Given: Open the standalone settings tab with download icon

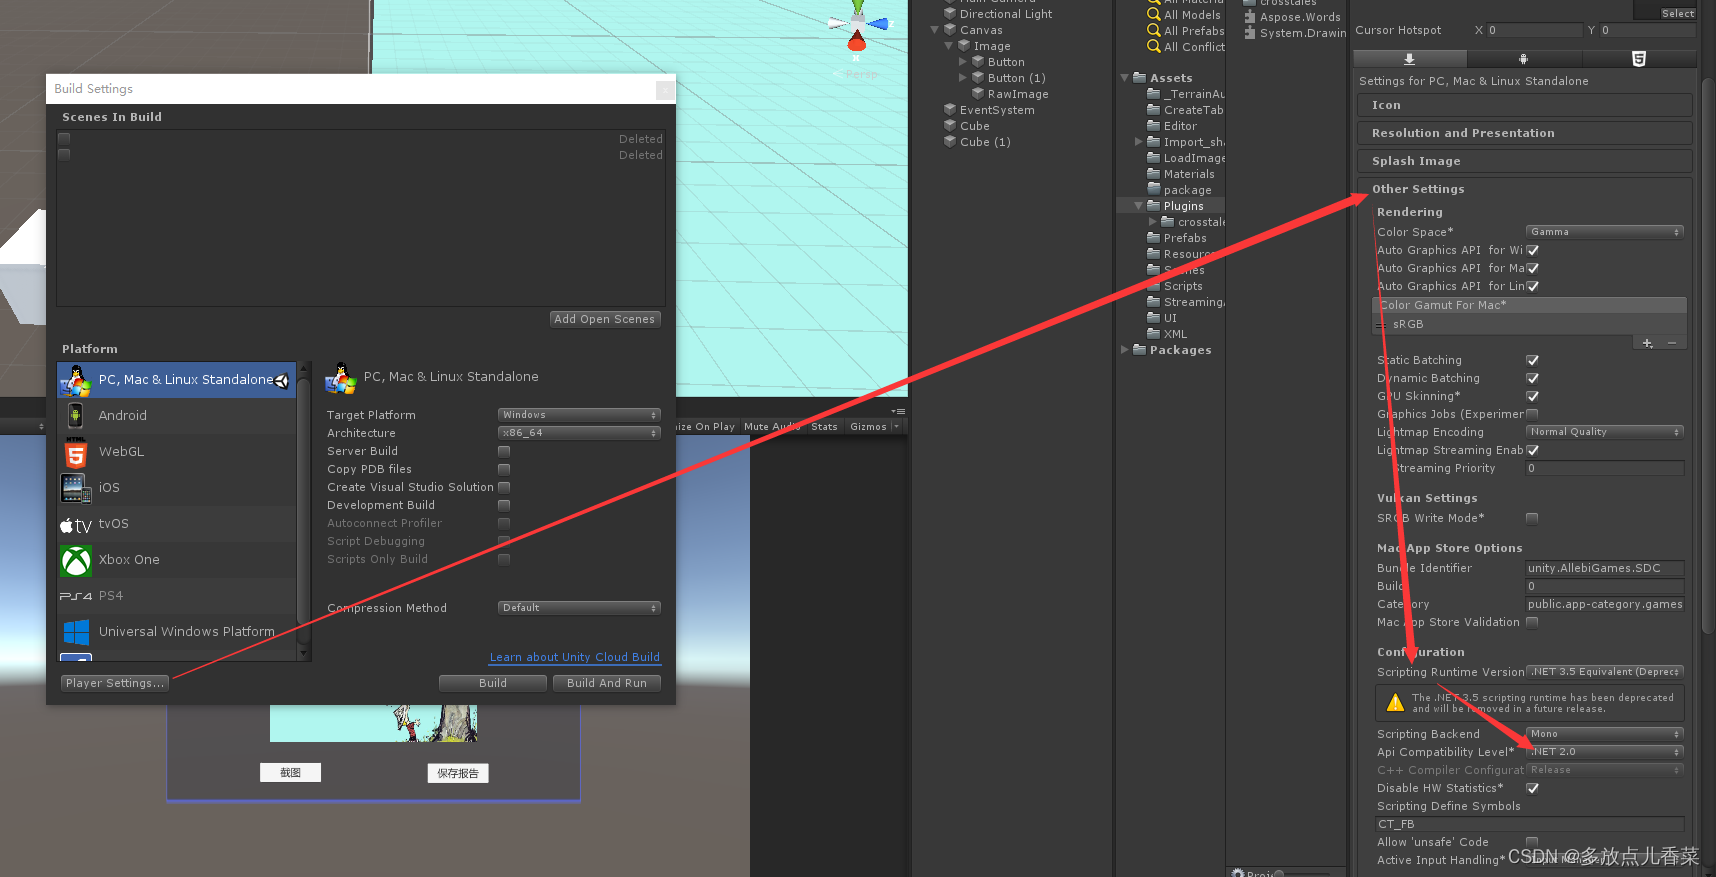Looking at the screenshot, I should [1409, 59].
